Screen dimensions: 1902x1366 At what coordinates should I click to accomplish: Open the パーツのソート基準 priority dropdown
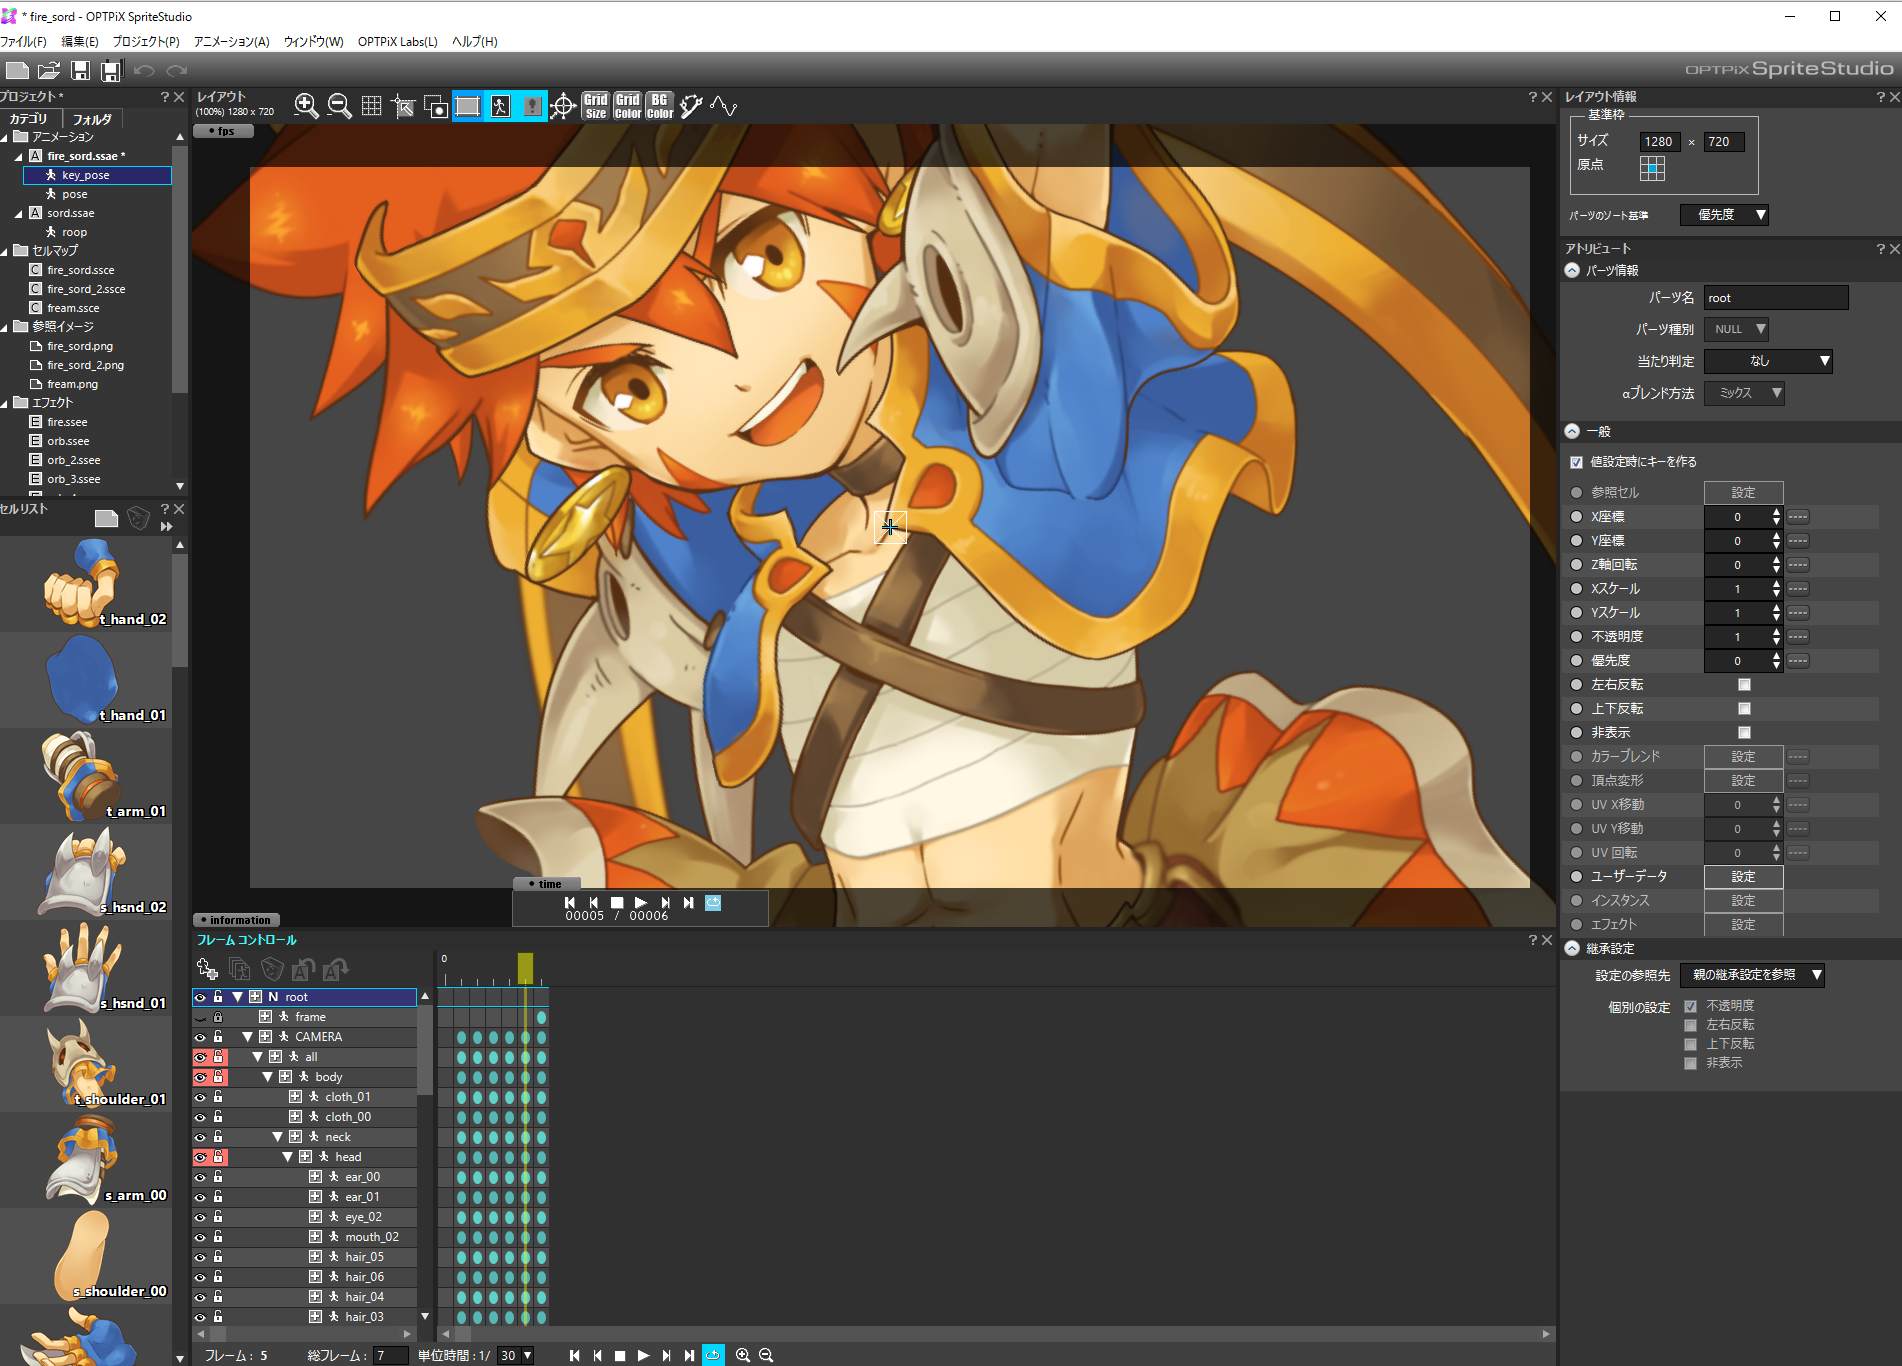pyautogui.click(x=1725, y=215)
